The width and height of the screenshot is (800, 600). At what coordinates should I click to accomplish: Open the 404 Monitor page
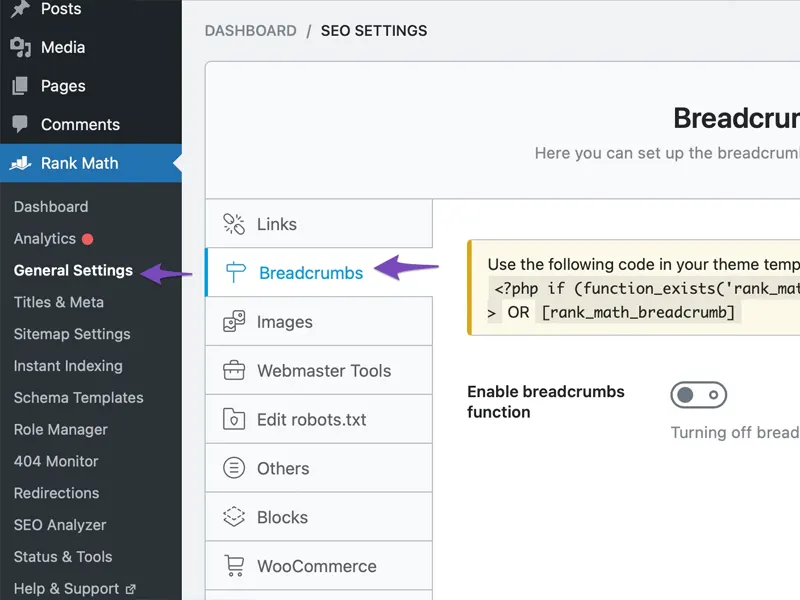(x=56, y=461)
